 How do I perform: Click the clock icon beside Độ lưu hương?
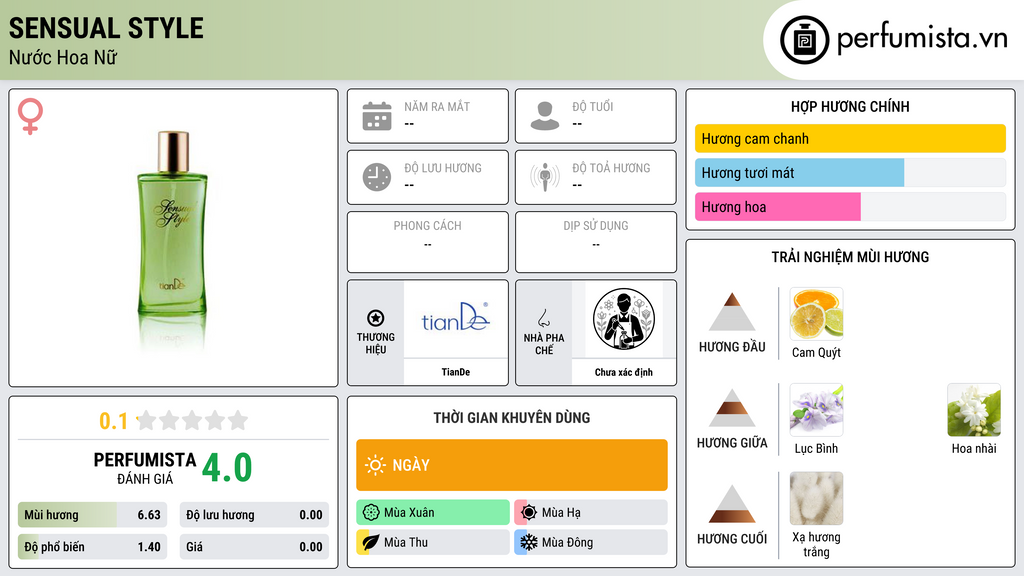click(377, 177)
